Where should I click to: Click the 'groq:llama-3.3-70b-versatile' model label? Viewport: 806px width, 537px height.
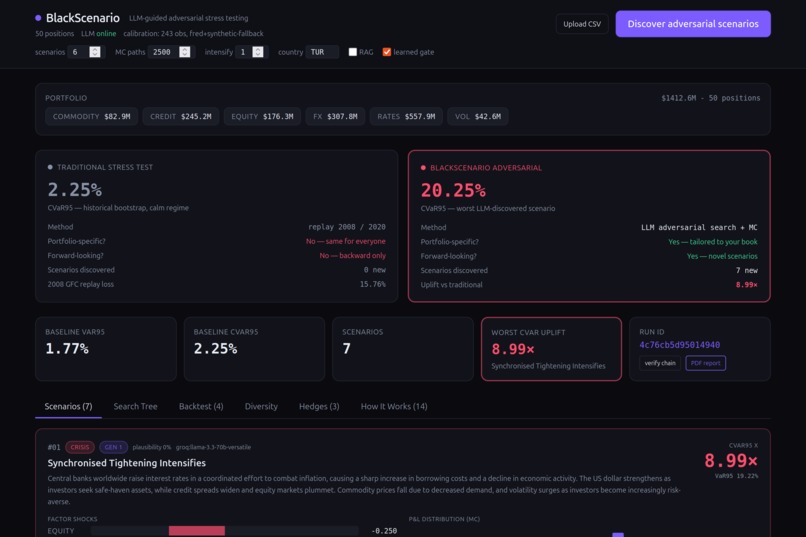pyautogui.click(x=213, y=447)
